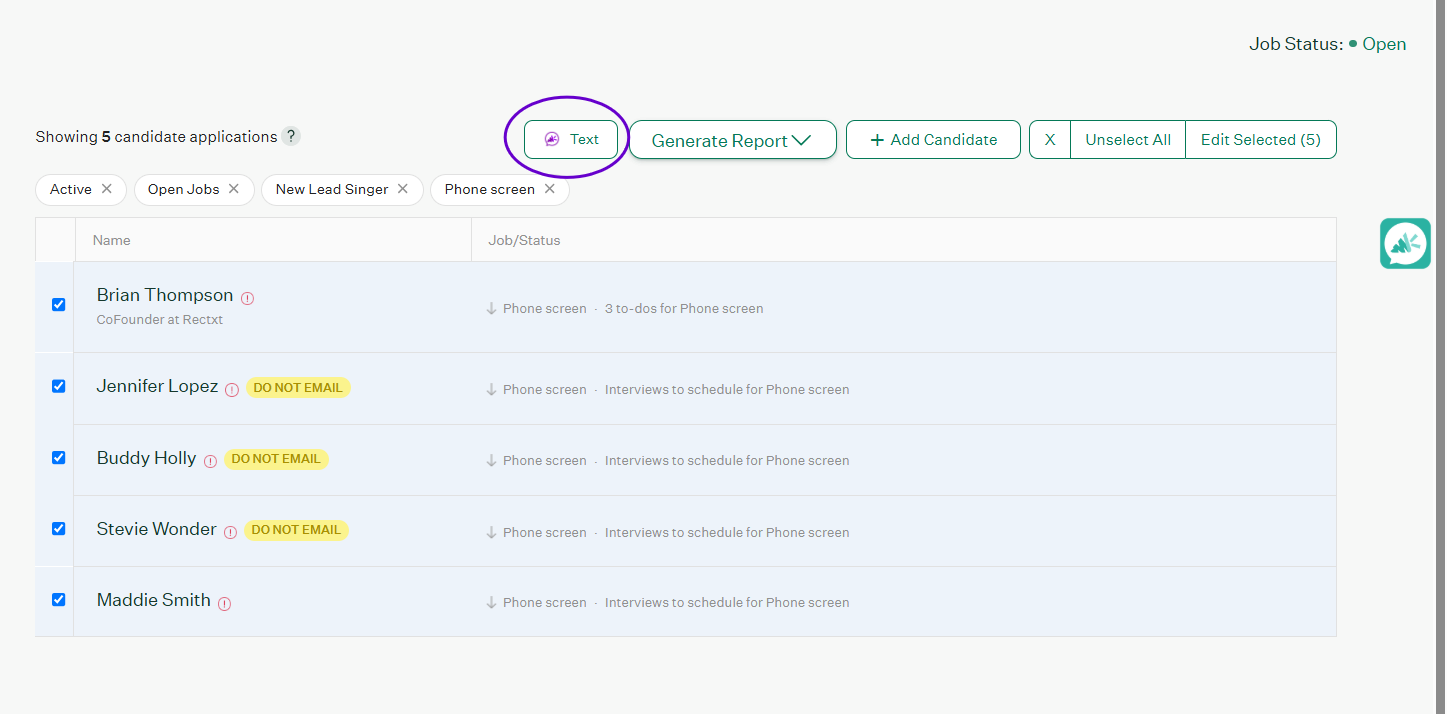Open Jennifer Lopez's candidate profile
The width and height of the screenshot is (1447, 714).
coord(157,387)
